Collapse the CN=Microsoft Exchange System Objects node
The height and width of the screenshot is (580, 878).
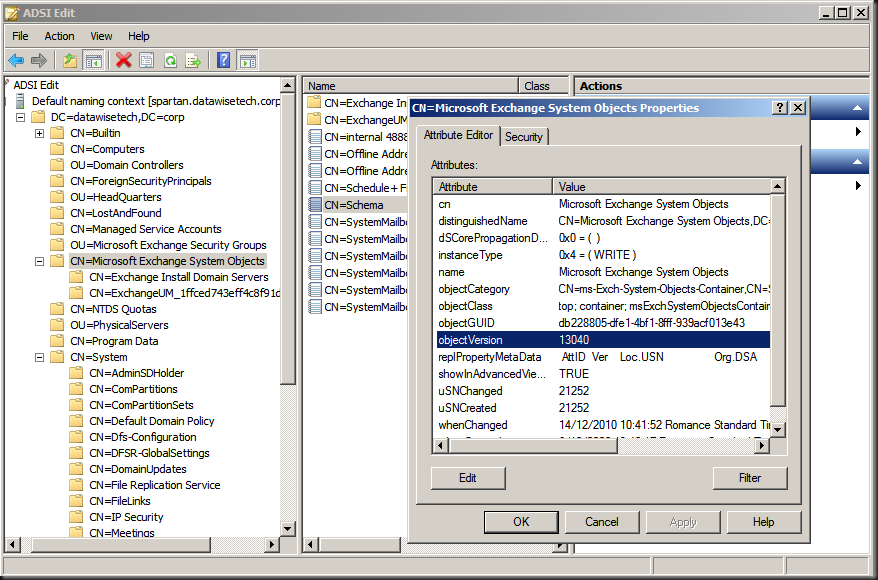[x=40, y=261]
